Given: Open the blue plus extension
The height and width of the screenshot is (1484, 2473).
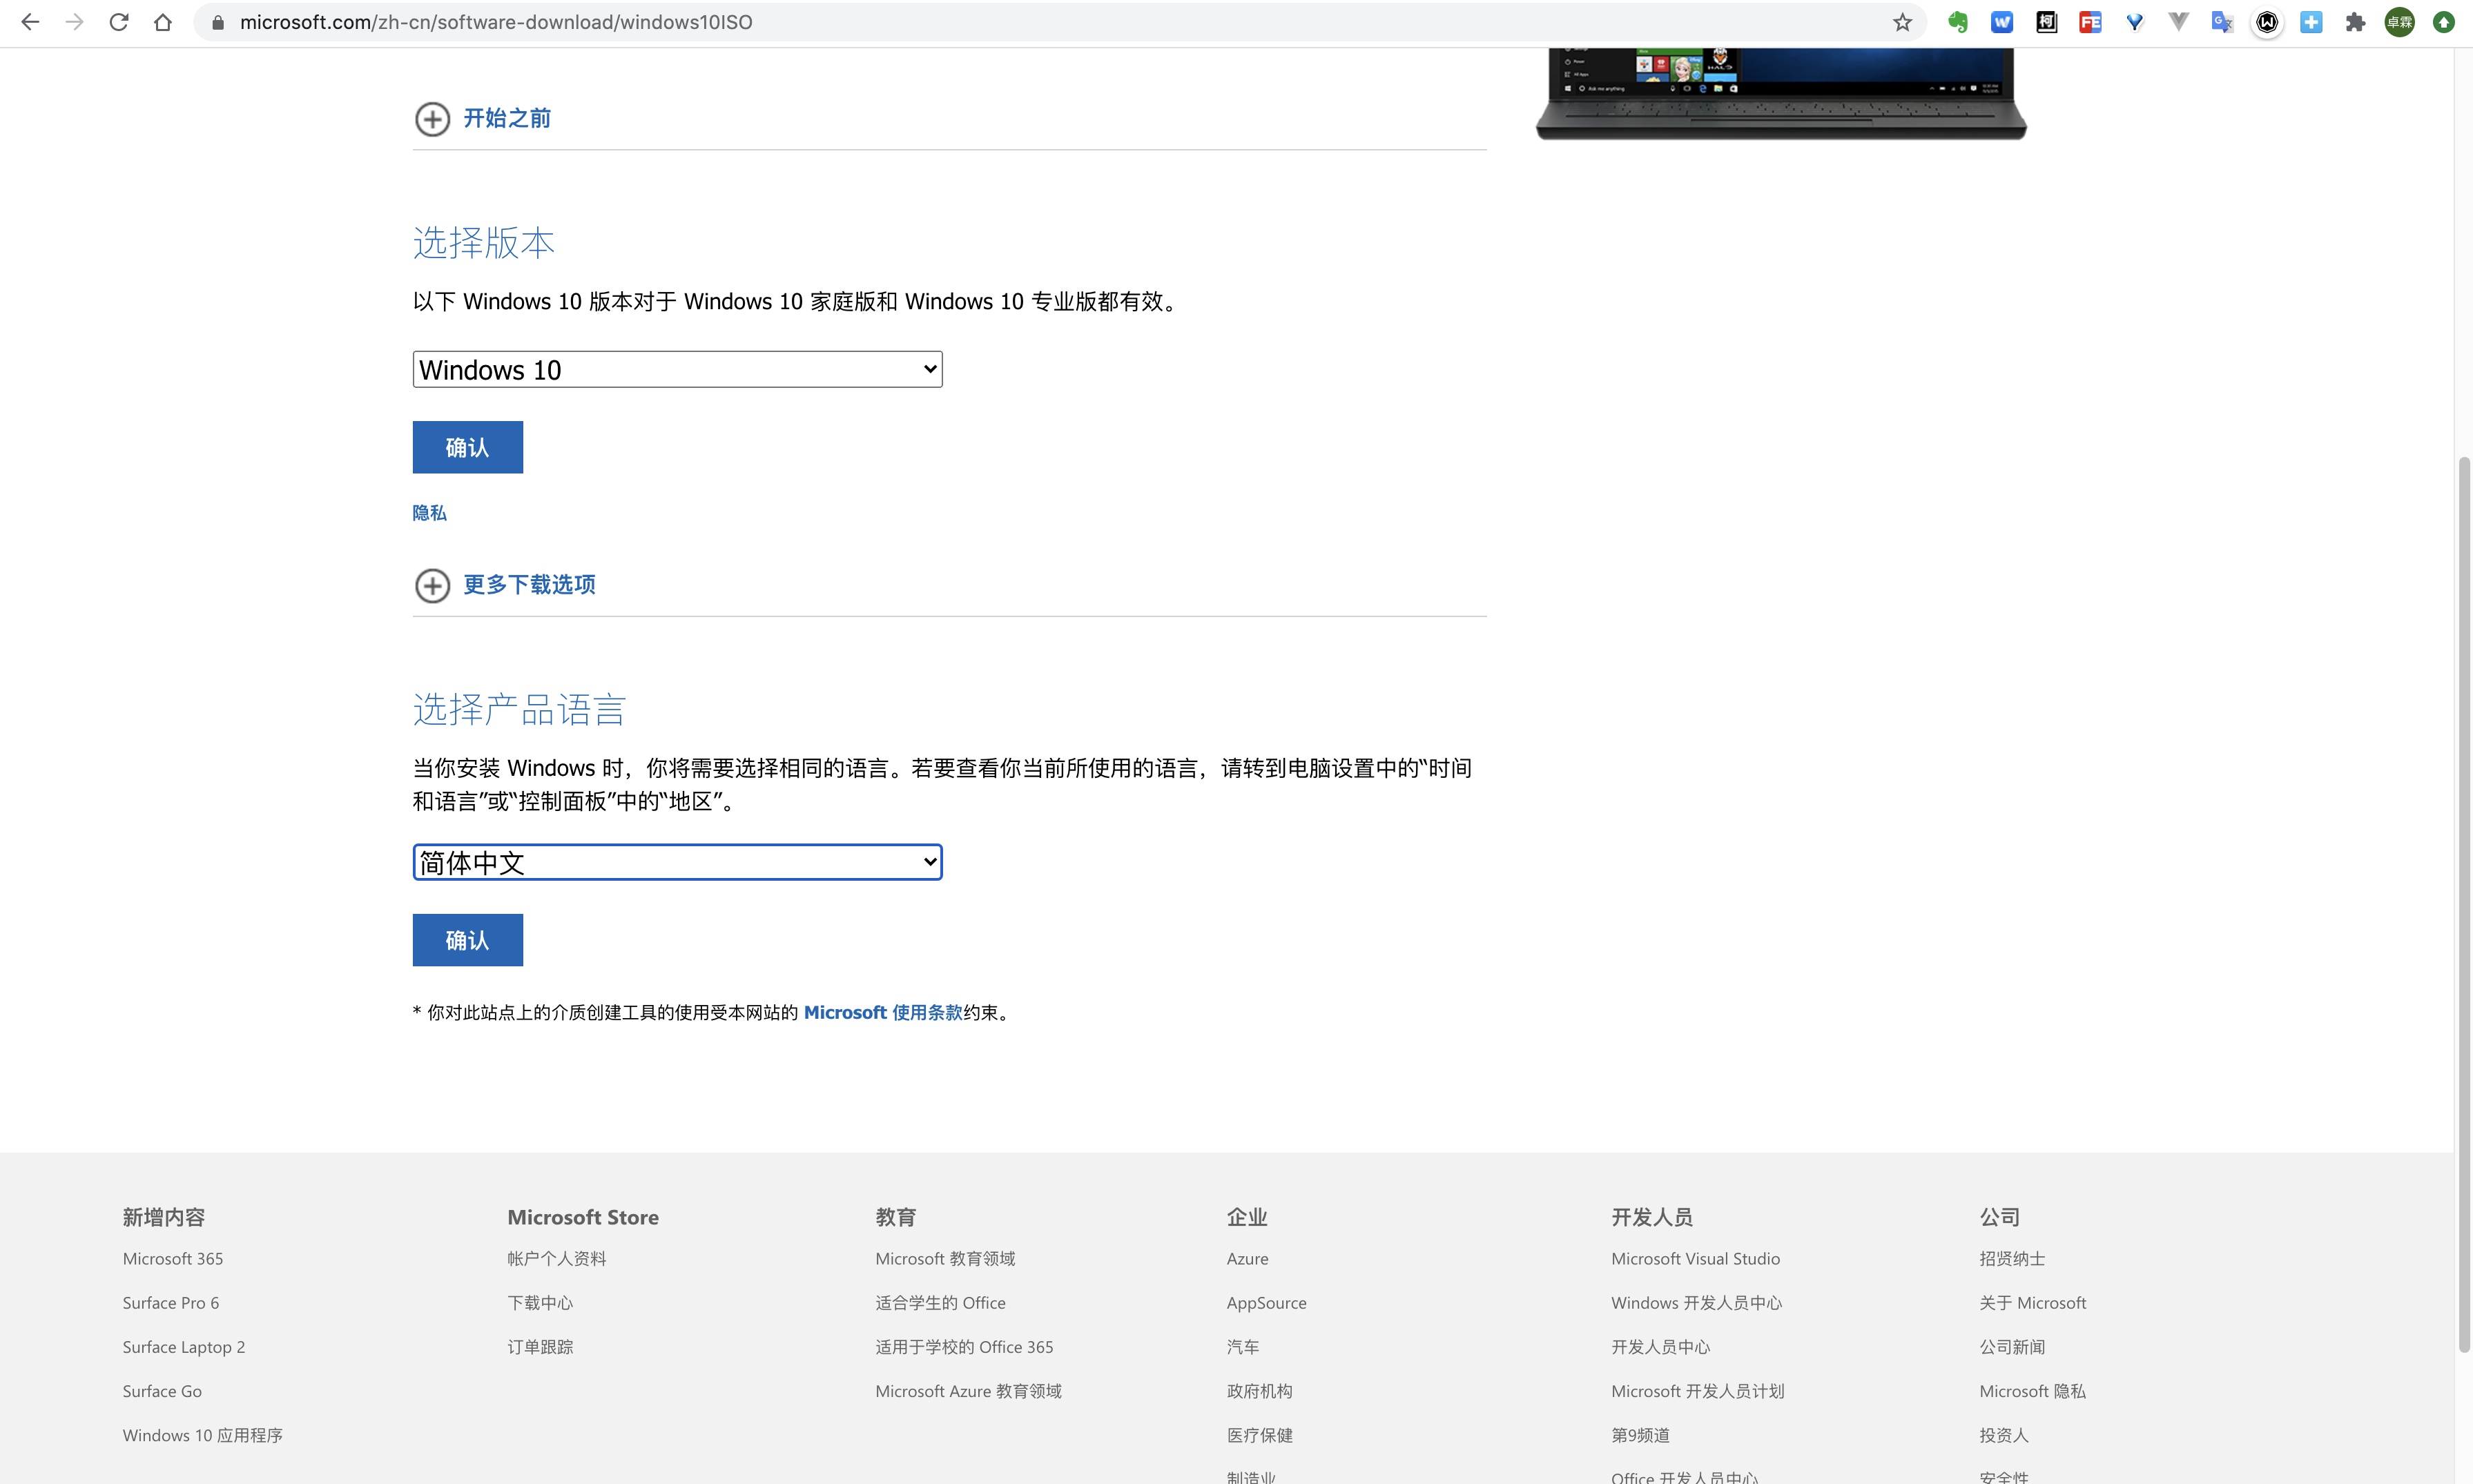Looking at the screenshot, I should (x=2311, y=22).
